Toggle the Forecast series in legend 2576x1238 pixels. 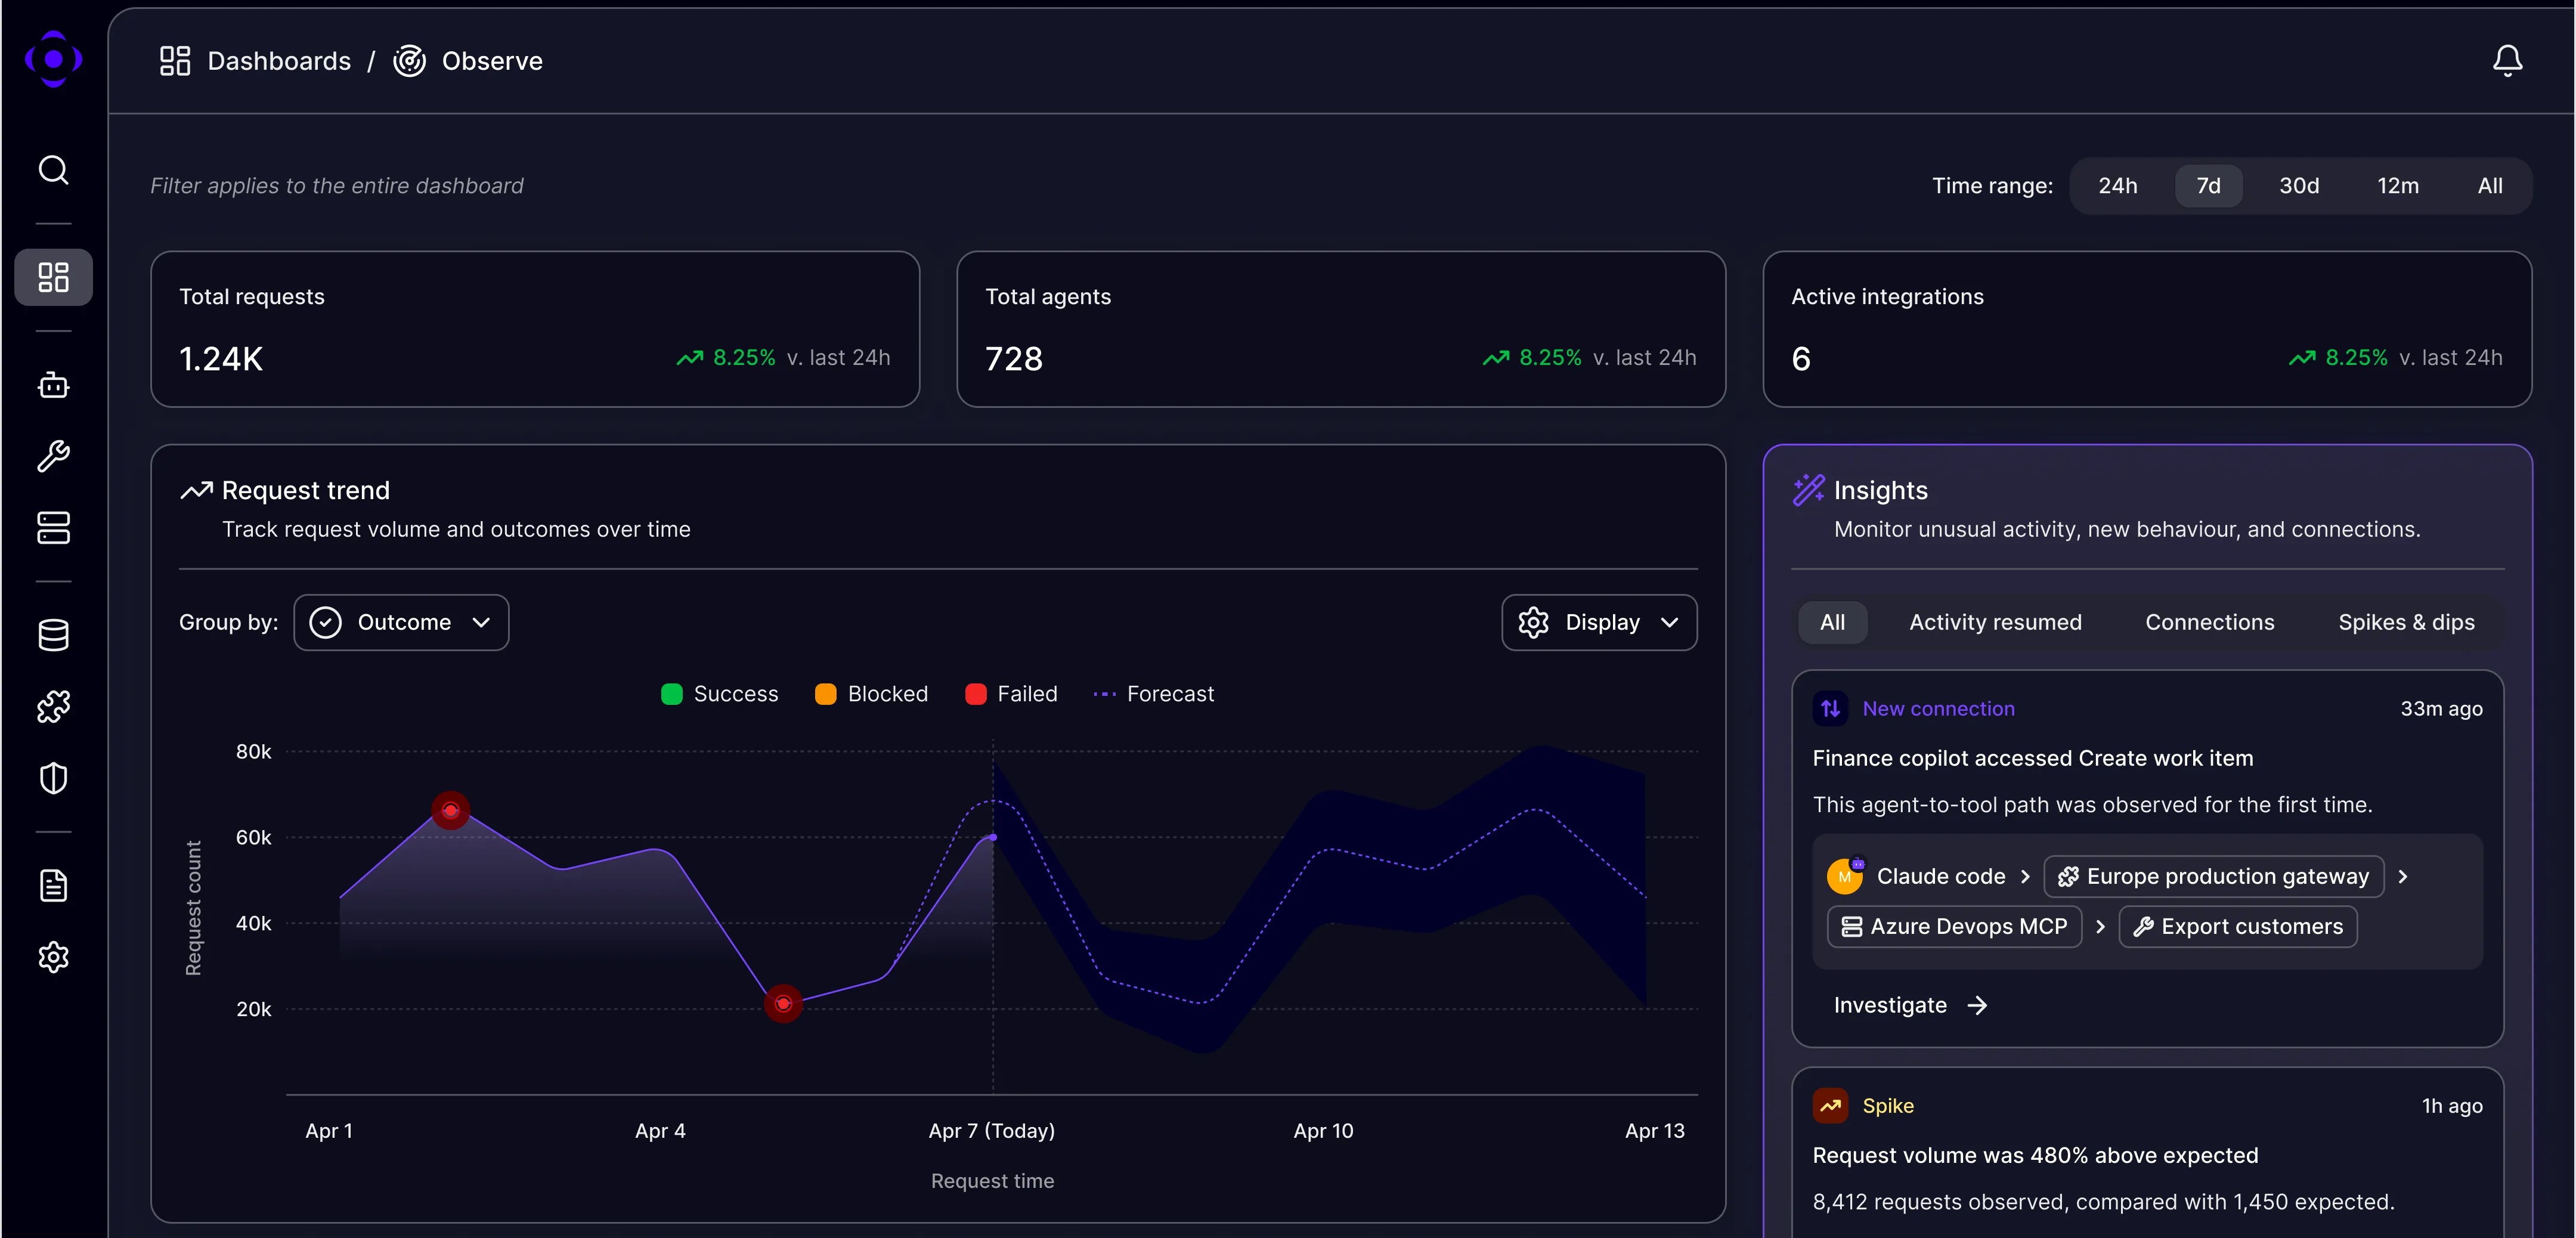pyautogui.click(x=1153, y=694)
